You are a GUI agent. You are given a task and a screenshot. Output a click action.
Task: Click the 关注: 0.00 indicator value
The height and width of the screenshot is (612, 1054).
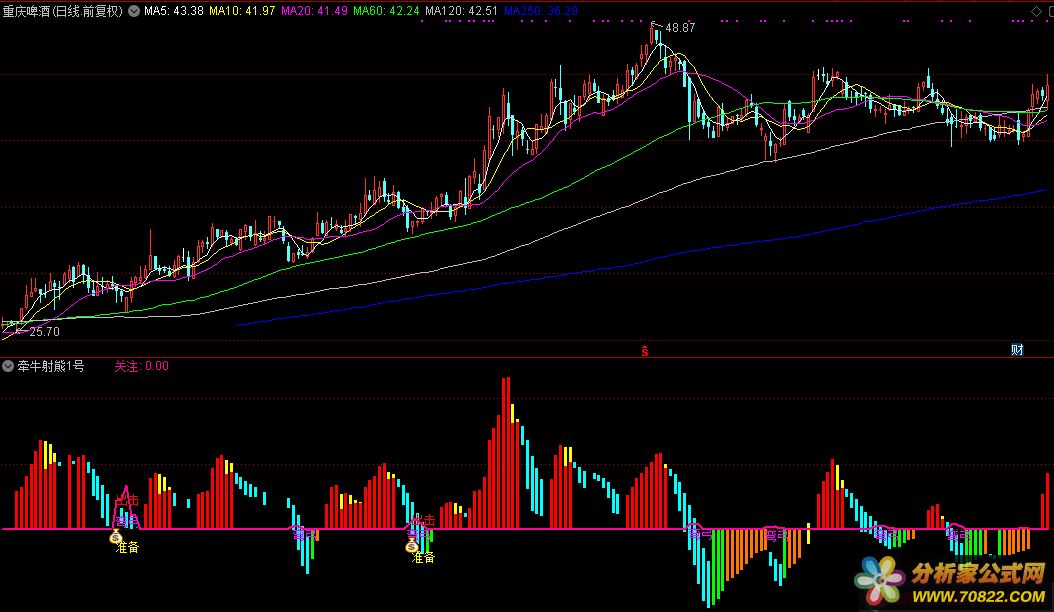coord(141,367)
